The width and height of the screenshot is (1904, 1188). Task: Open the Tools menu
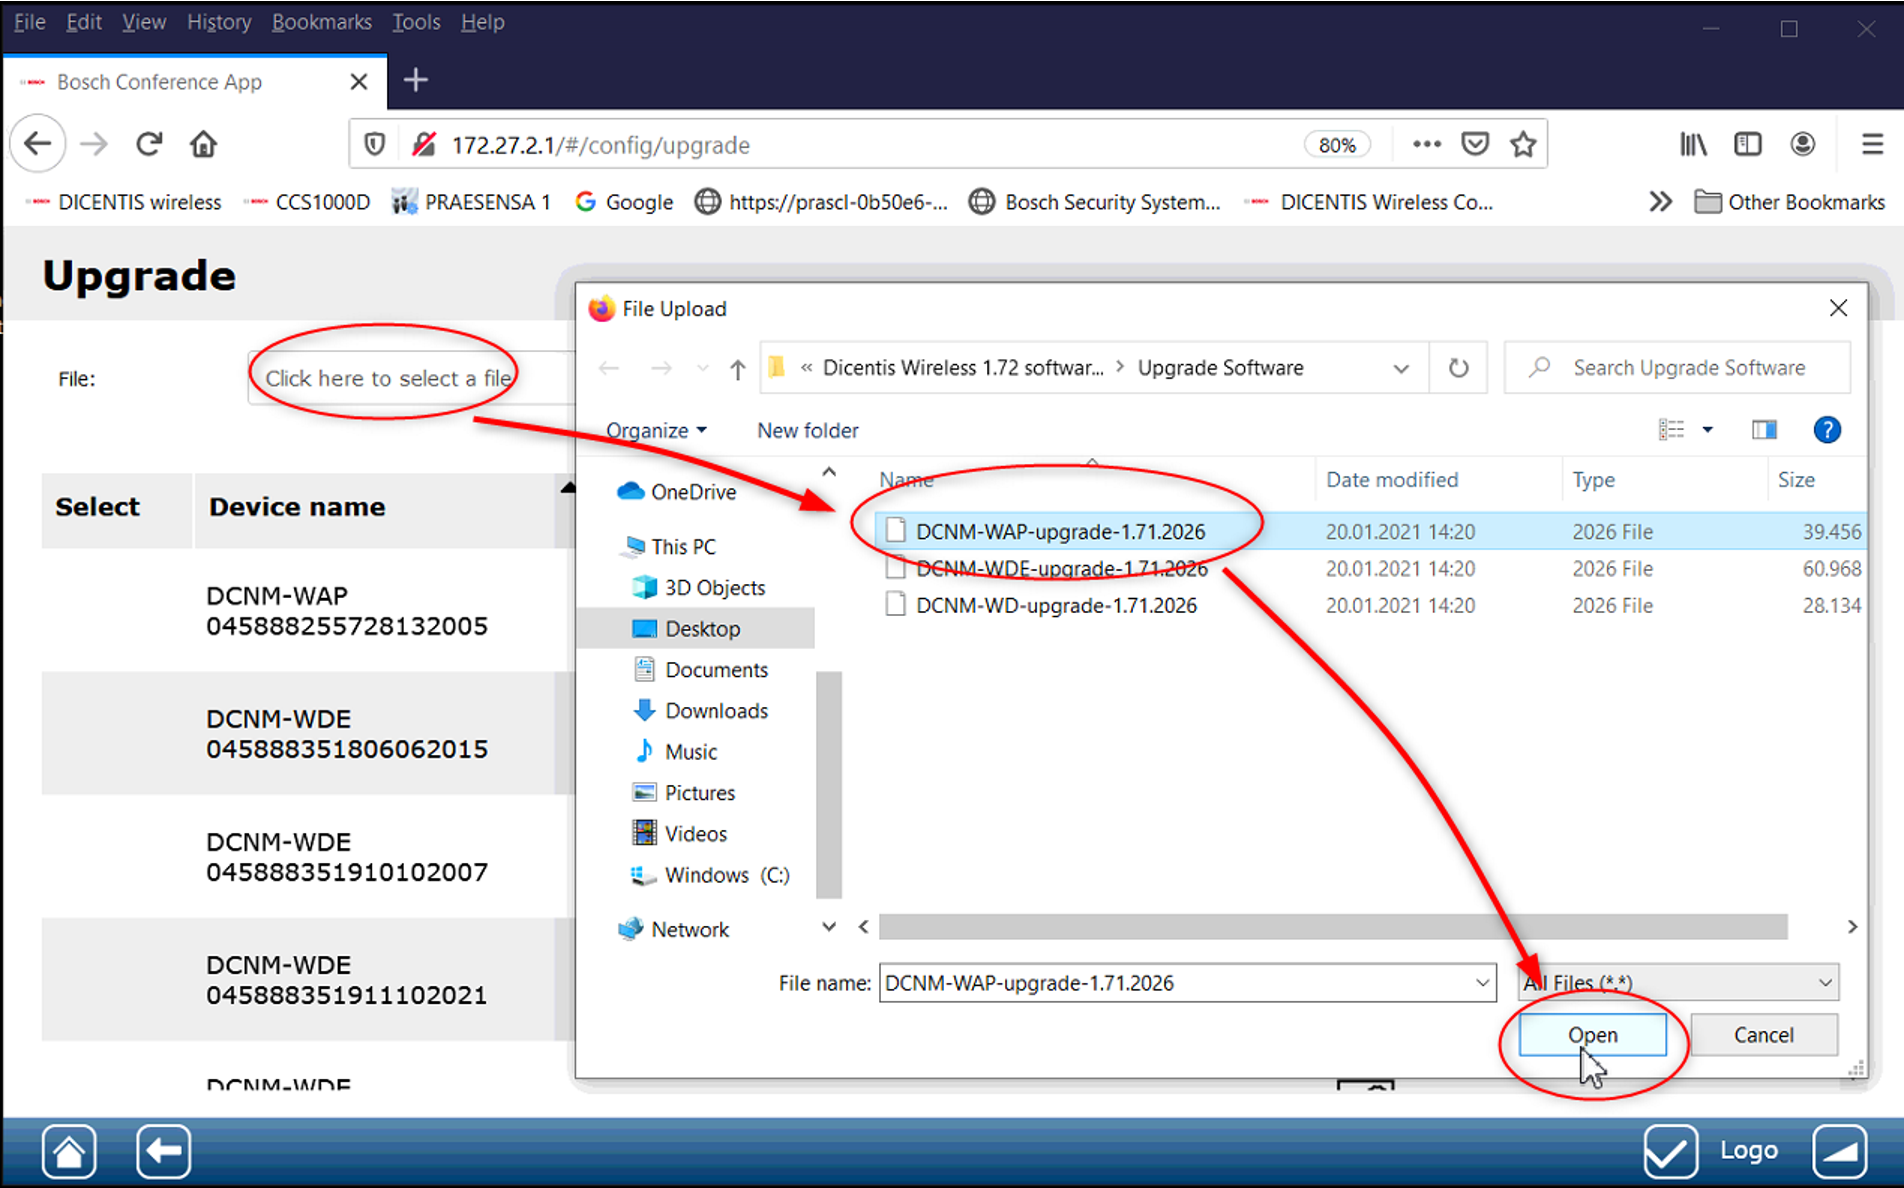pos(416,22)
